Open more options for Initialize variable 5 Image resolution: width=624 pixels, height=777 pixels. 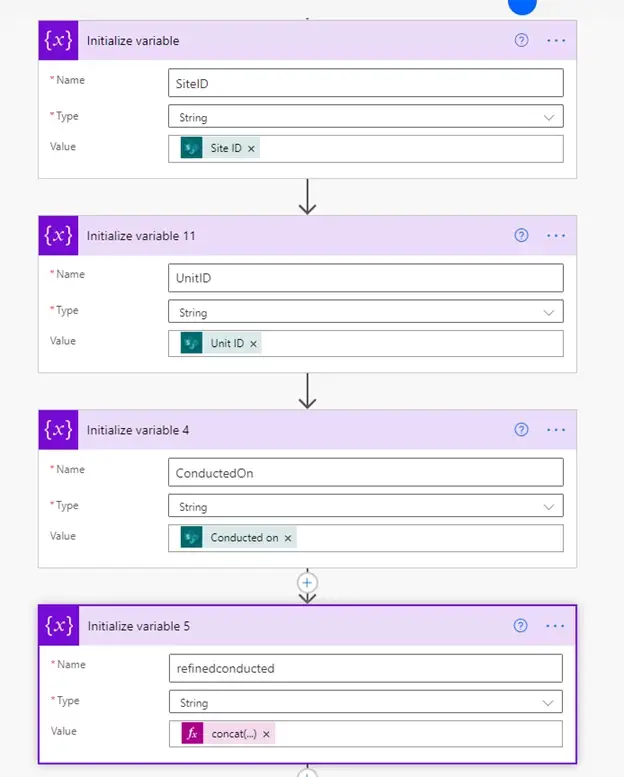coord(555,626)
